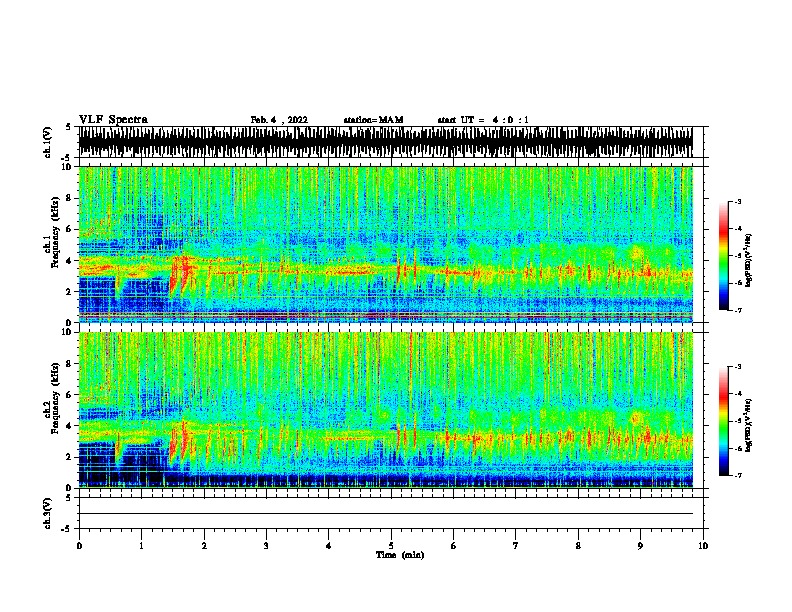The height and width of the screenshot is (612, 792).
Task: Click the ch.1 color bar "log(PSD)" caption
Action: [x=749, y=261]
